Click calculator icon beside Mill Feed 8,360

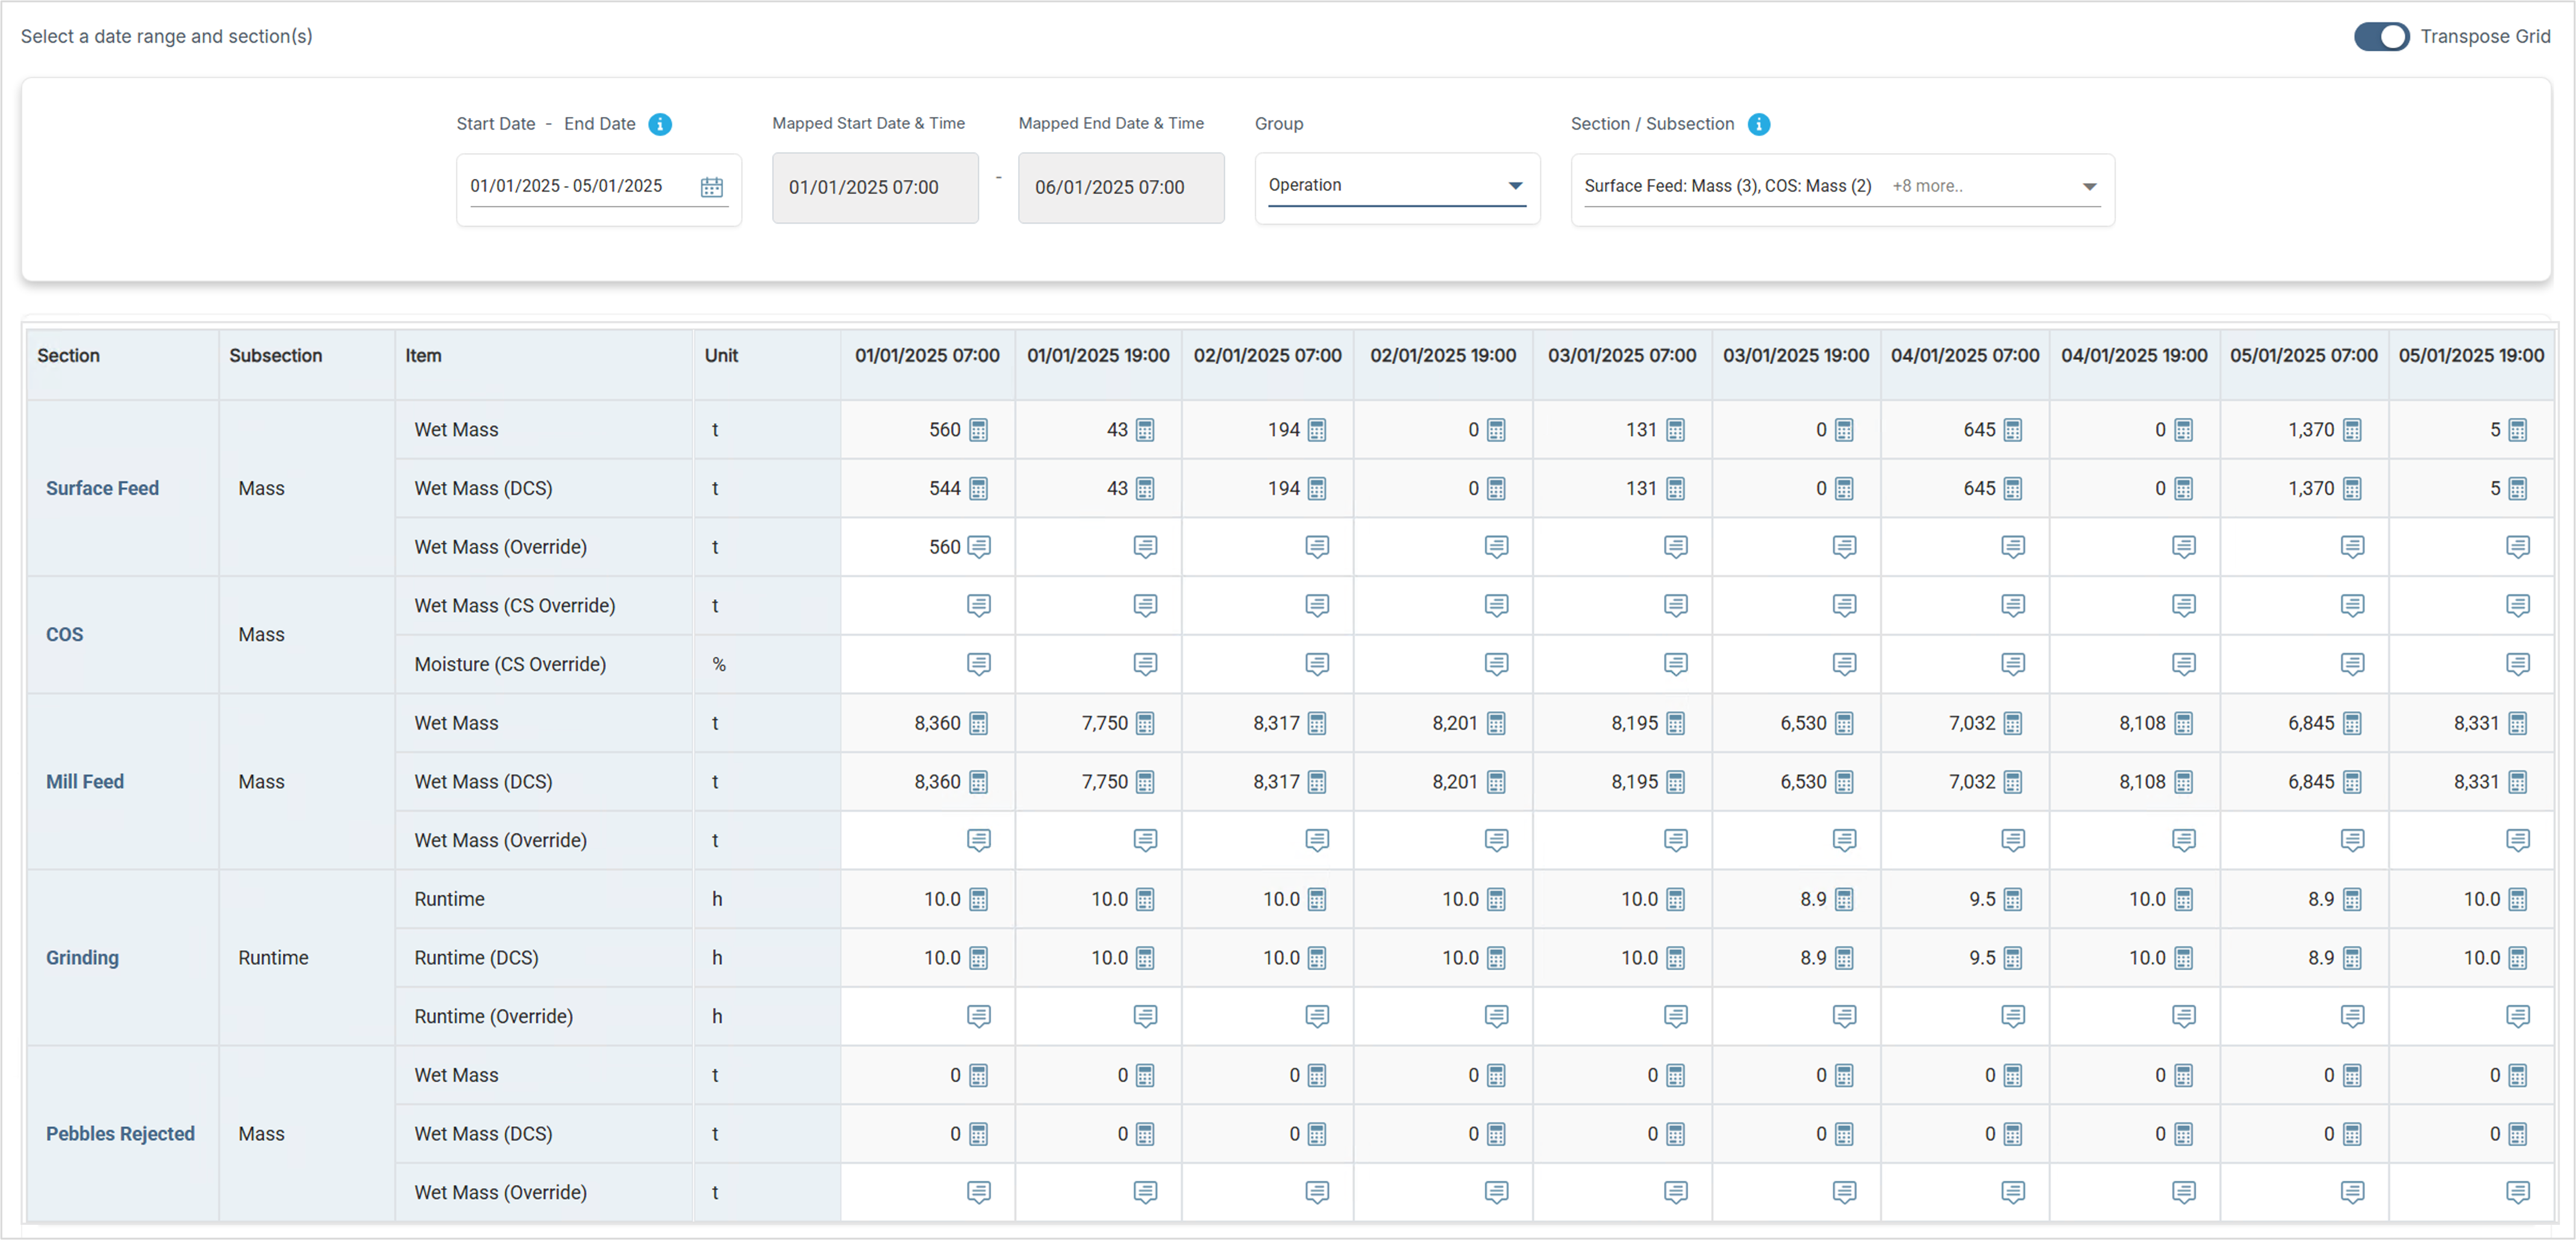(x=979, y=723)
